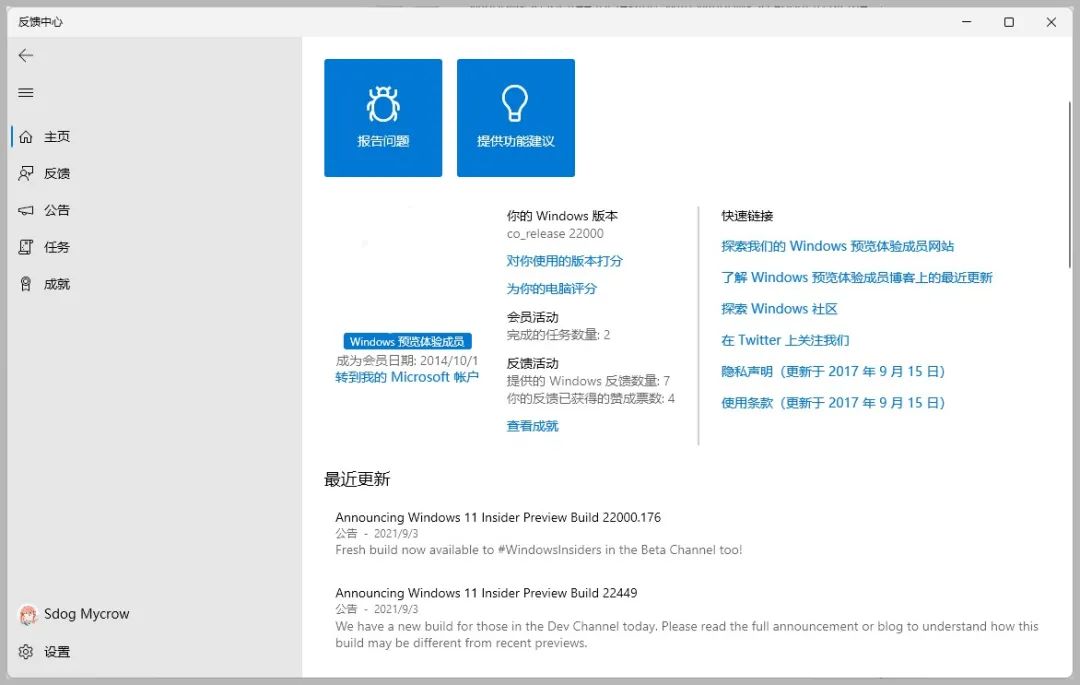Screen dimensions: 1080x685
Task: Click 'Fresh build now available' description text
Action: [539, 550]
